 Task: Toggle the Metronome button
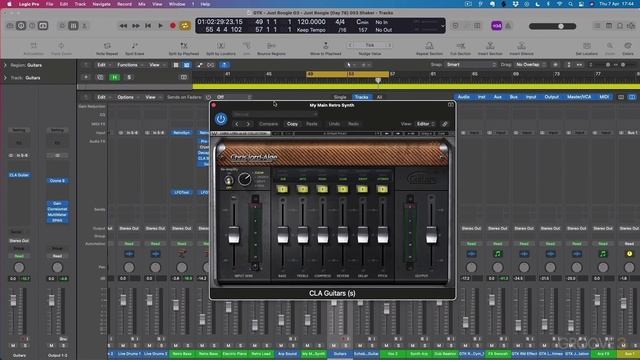(508, 26)
